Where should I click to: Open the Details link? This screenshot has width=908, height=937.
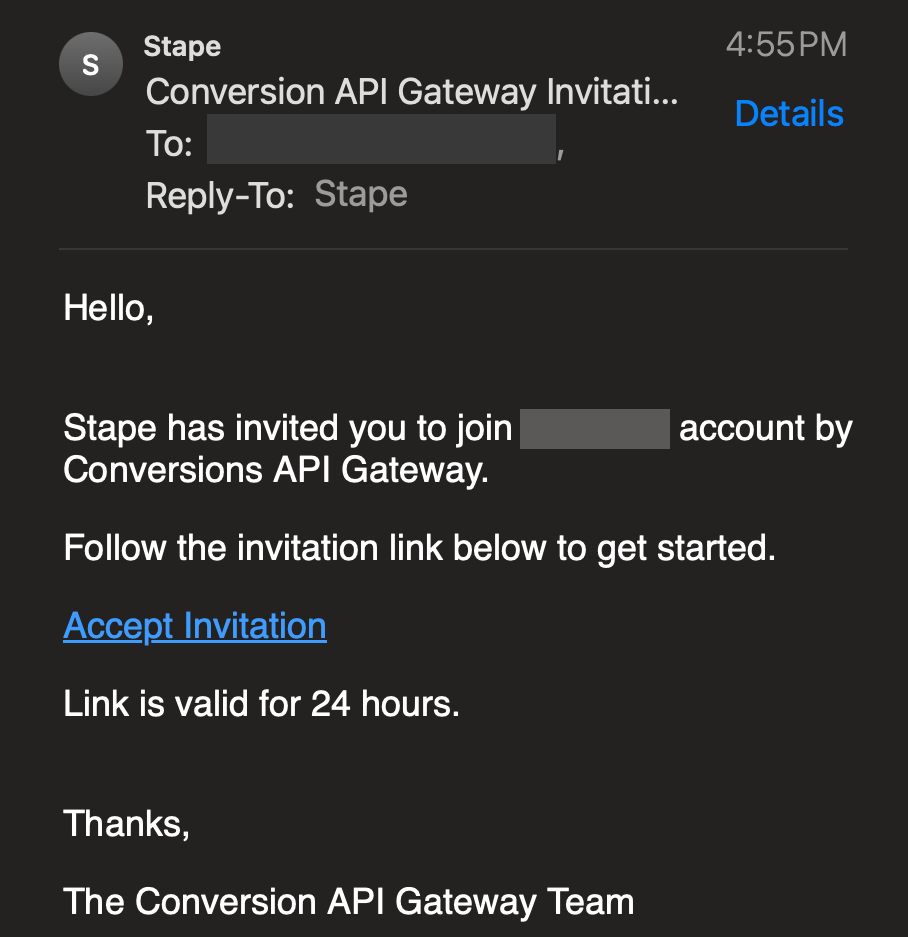789,114
